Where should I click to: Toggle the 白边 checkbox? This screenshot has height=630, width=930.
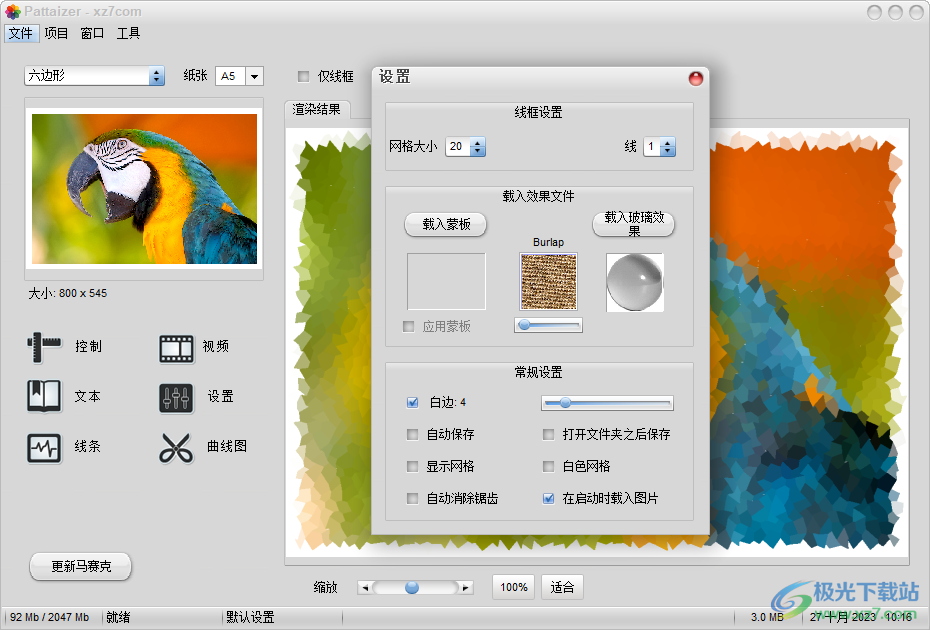click(x=412, y=403)
